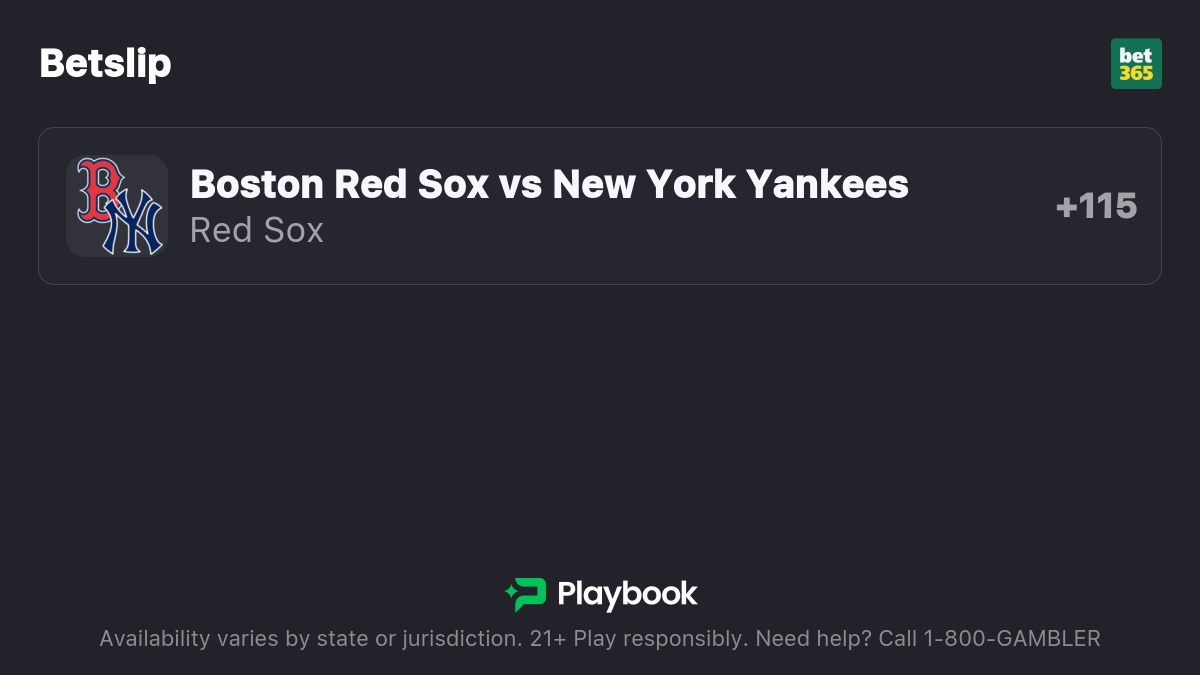The width and height of the screenshot is (1200, 675).
Task: Click the green Playbook logo icon
Action: click(x=528, y=594)
